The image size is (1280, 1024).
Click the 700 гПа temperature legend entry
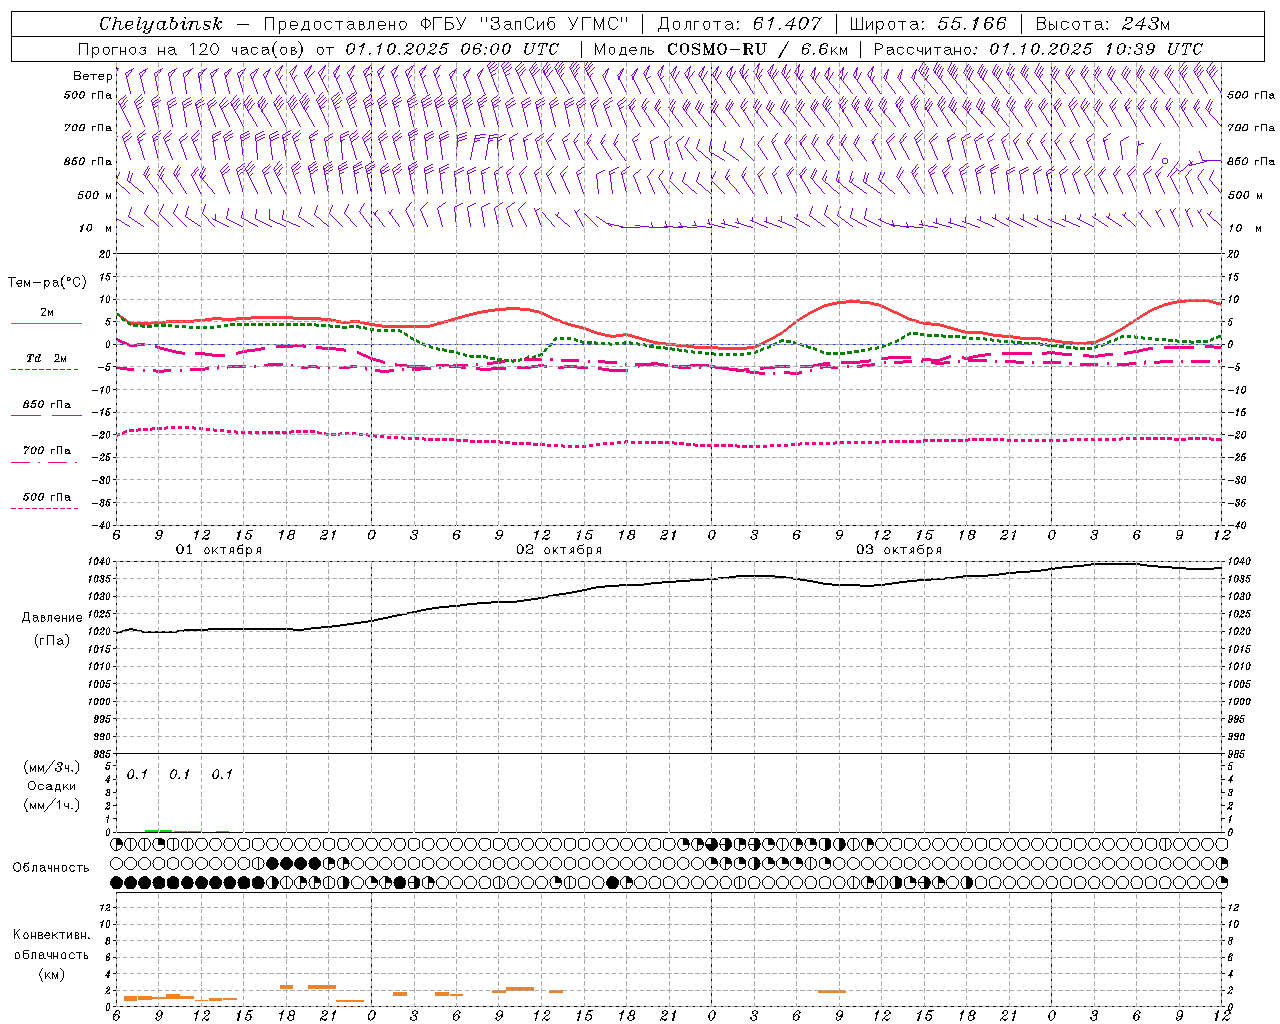(x=46, y=451)
